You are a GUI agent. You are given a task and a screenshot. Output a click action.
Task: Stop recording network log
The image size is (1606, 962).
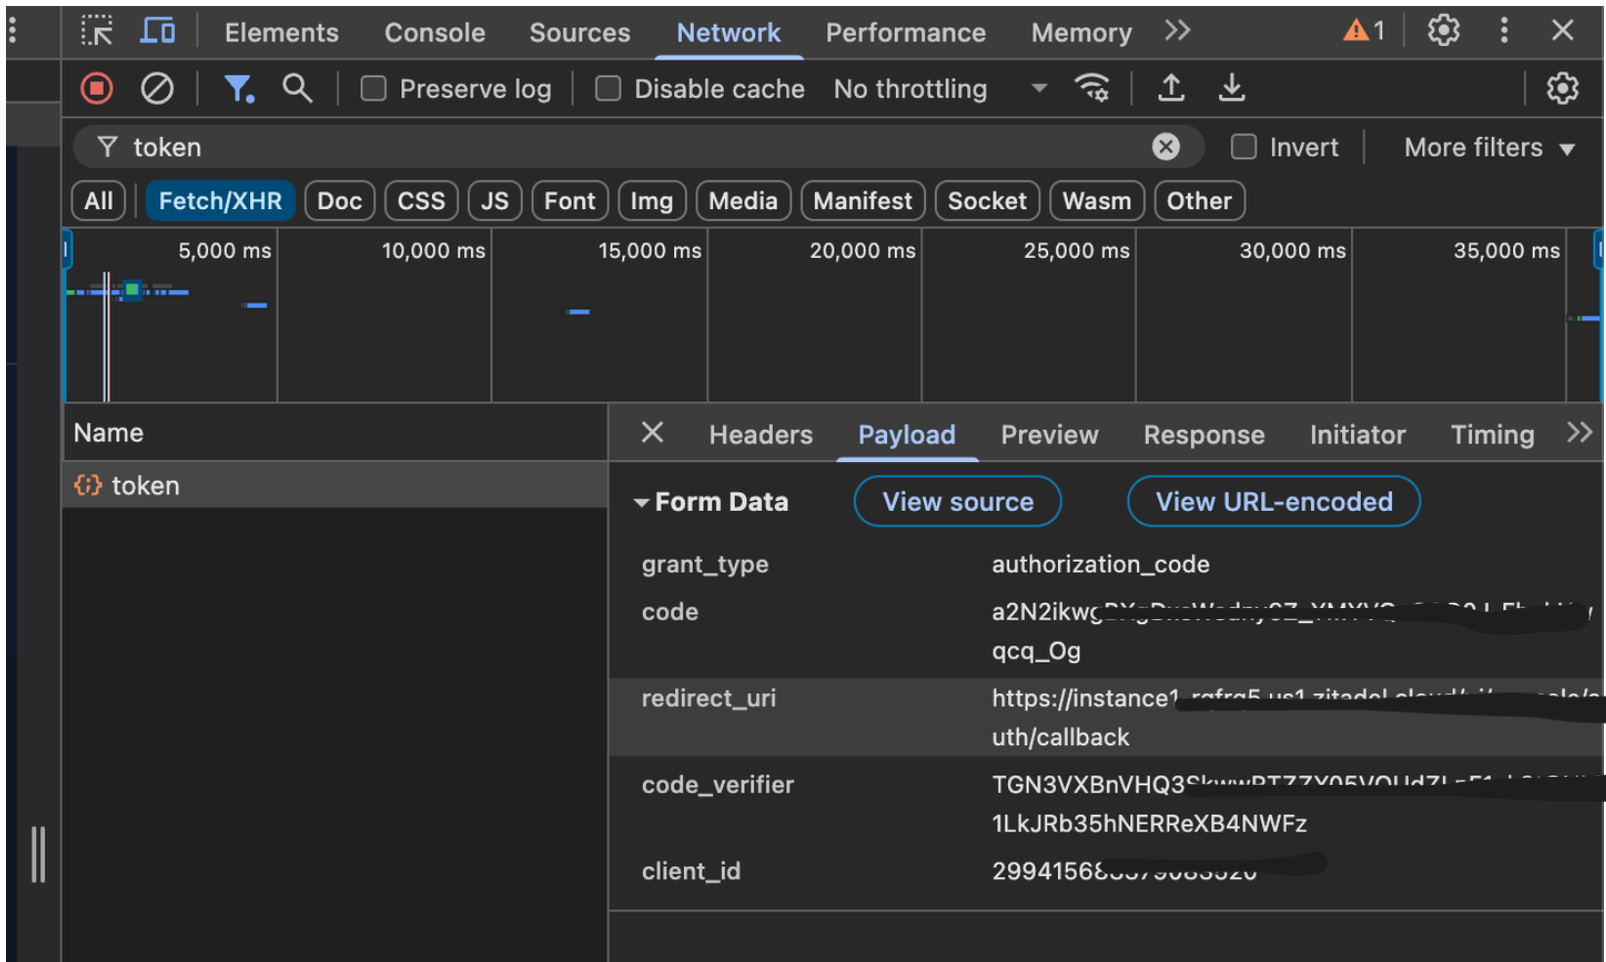click(x=97, y=89)
